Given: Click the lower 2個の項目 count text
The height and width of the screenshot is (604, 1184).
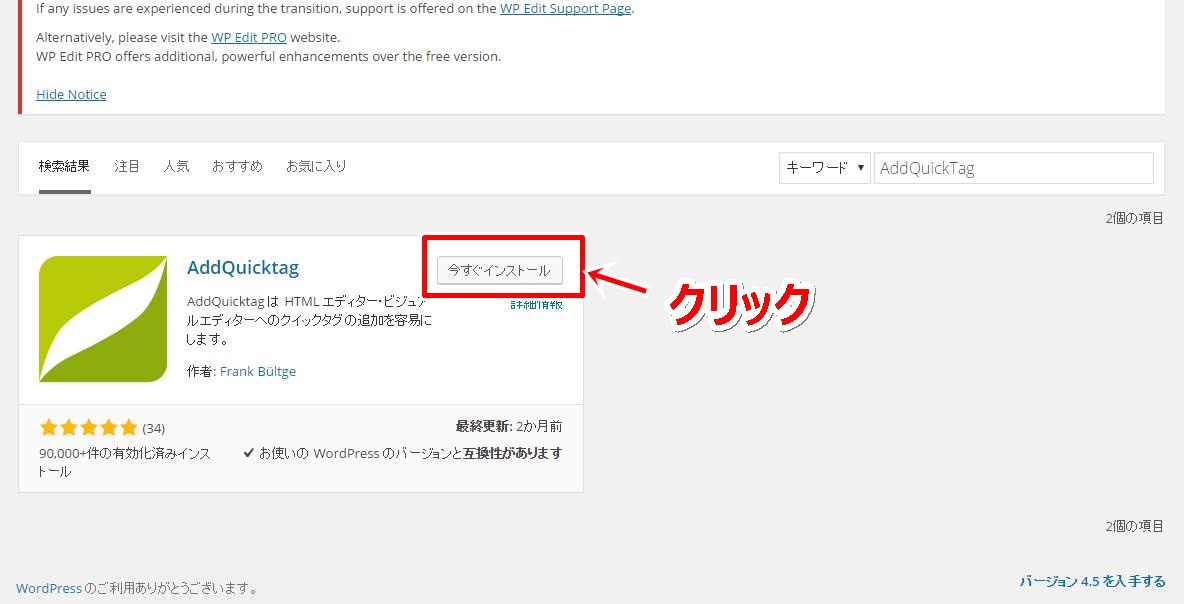Looking at the screenshot, I should click(x=1134, y=526).
